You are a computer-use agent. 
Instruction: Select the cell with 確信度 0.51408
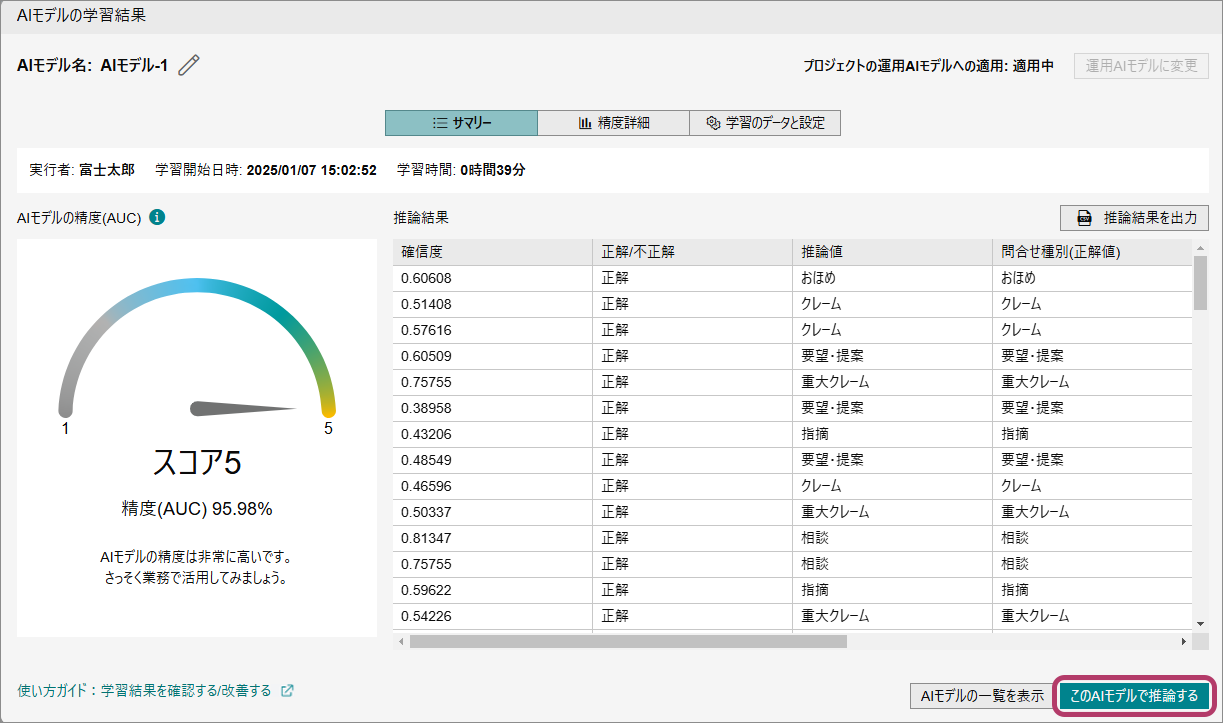click(492, 304)
